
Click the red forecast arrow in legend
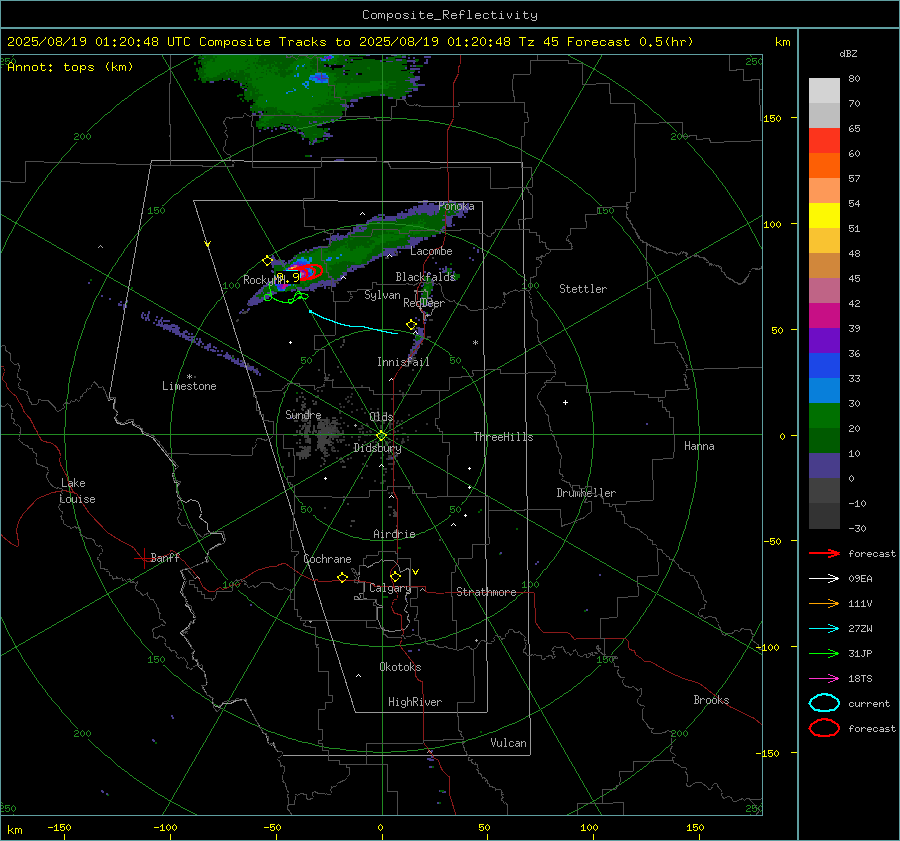[824, 553]
